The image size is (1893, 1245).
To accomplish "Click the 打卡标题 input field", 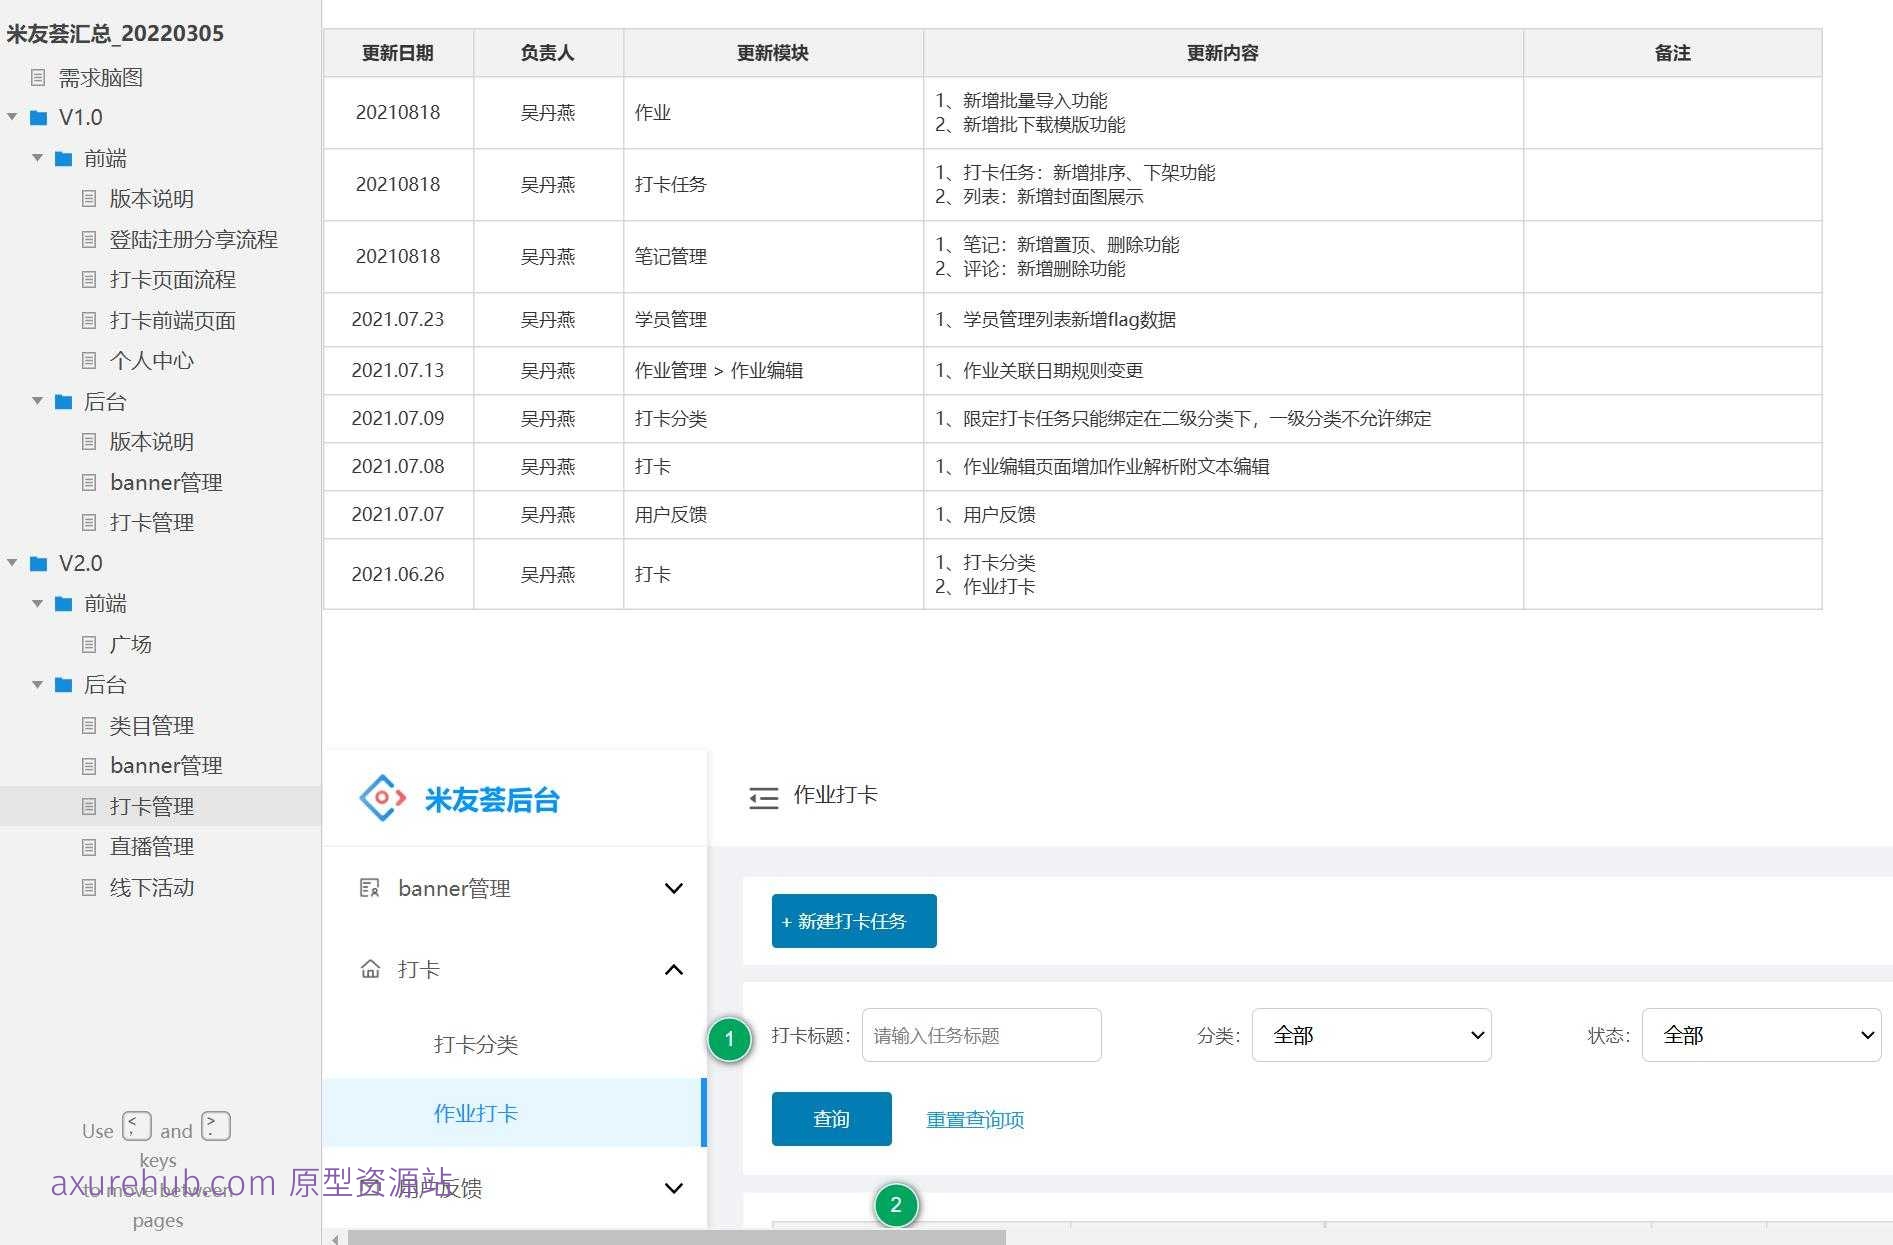I will click(x=980, y=1035).
